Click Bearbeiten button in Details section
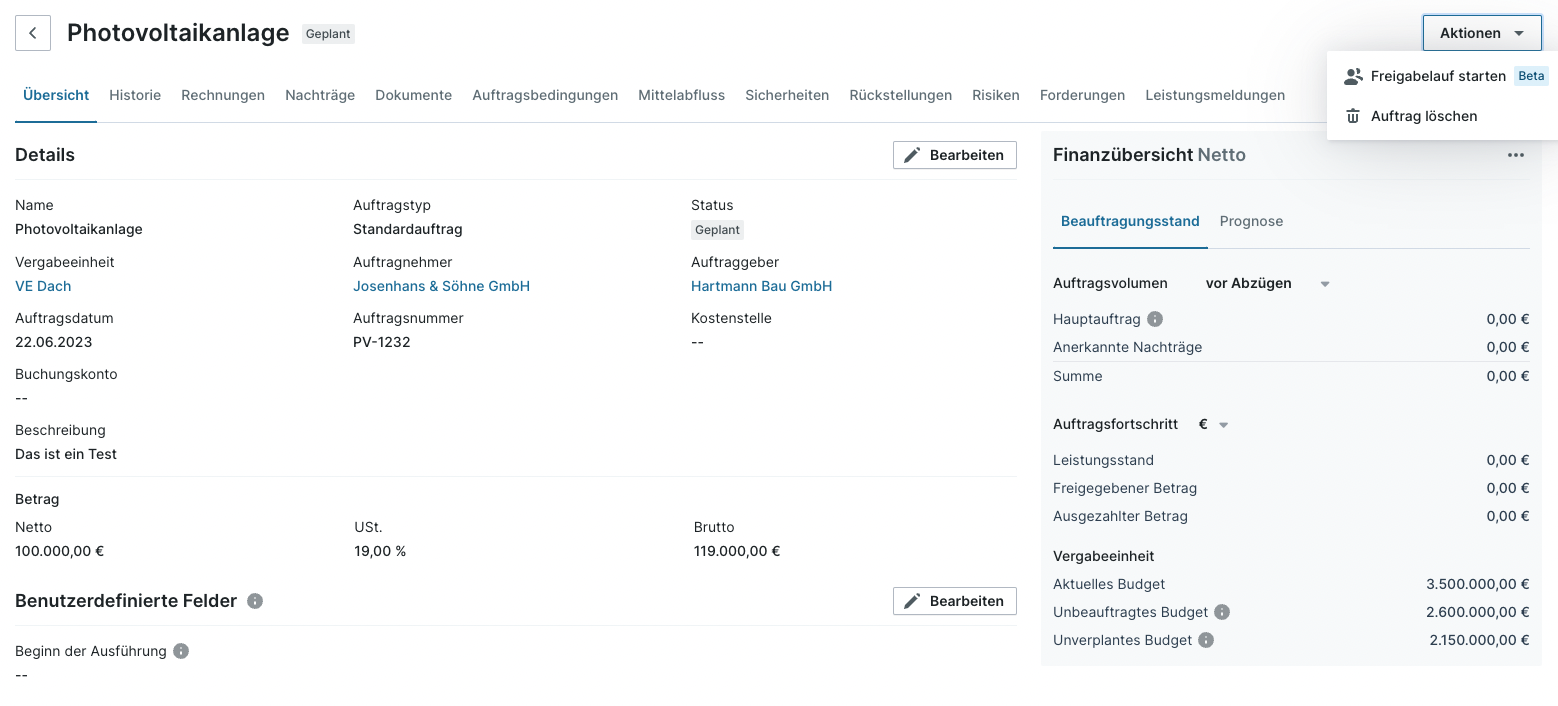1558x706 pixels. [954, 155]
